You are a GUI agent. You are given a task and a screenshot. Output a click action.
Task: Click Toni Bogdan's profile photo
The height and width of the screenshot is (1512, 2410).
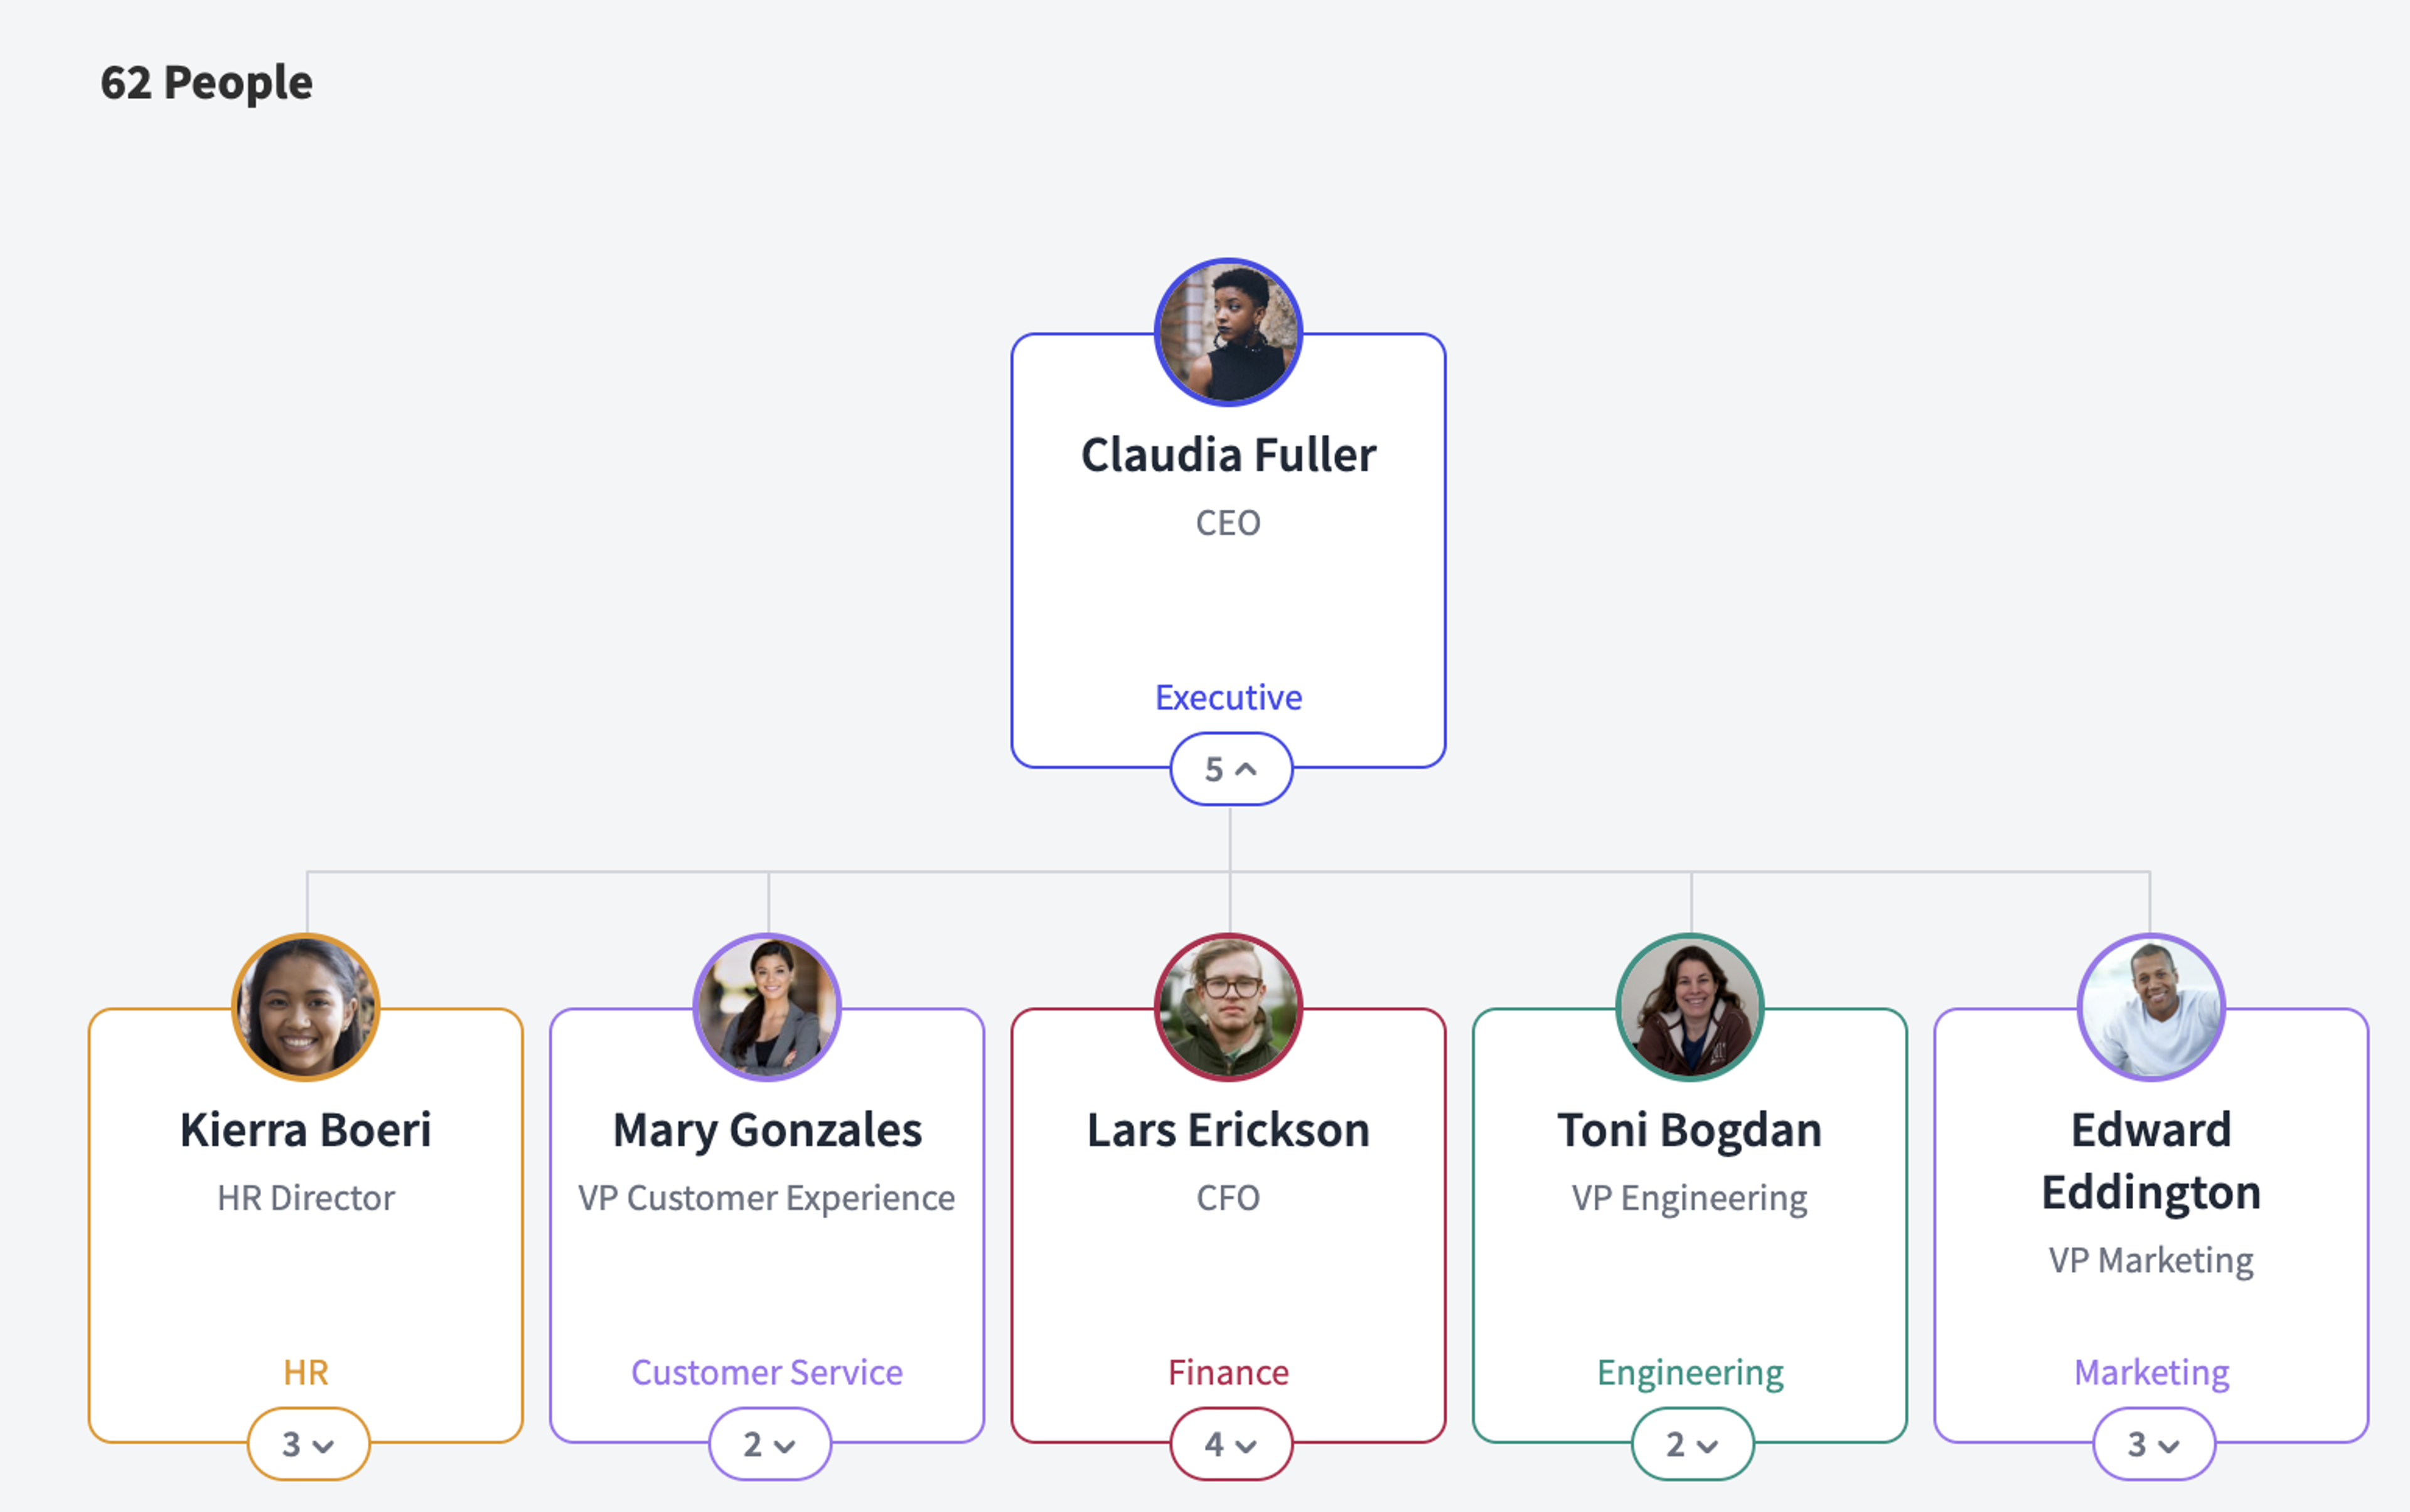click(1690, 1007)
